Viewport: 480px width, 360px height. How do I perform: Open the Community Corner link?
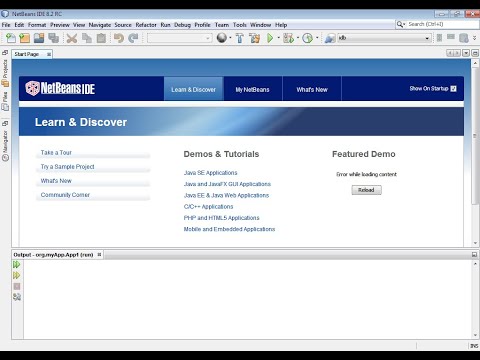pyautogui.click(x=65, y=195)
